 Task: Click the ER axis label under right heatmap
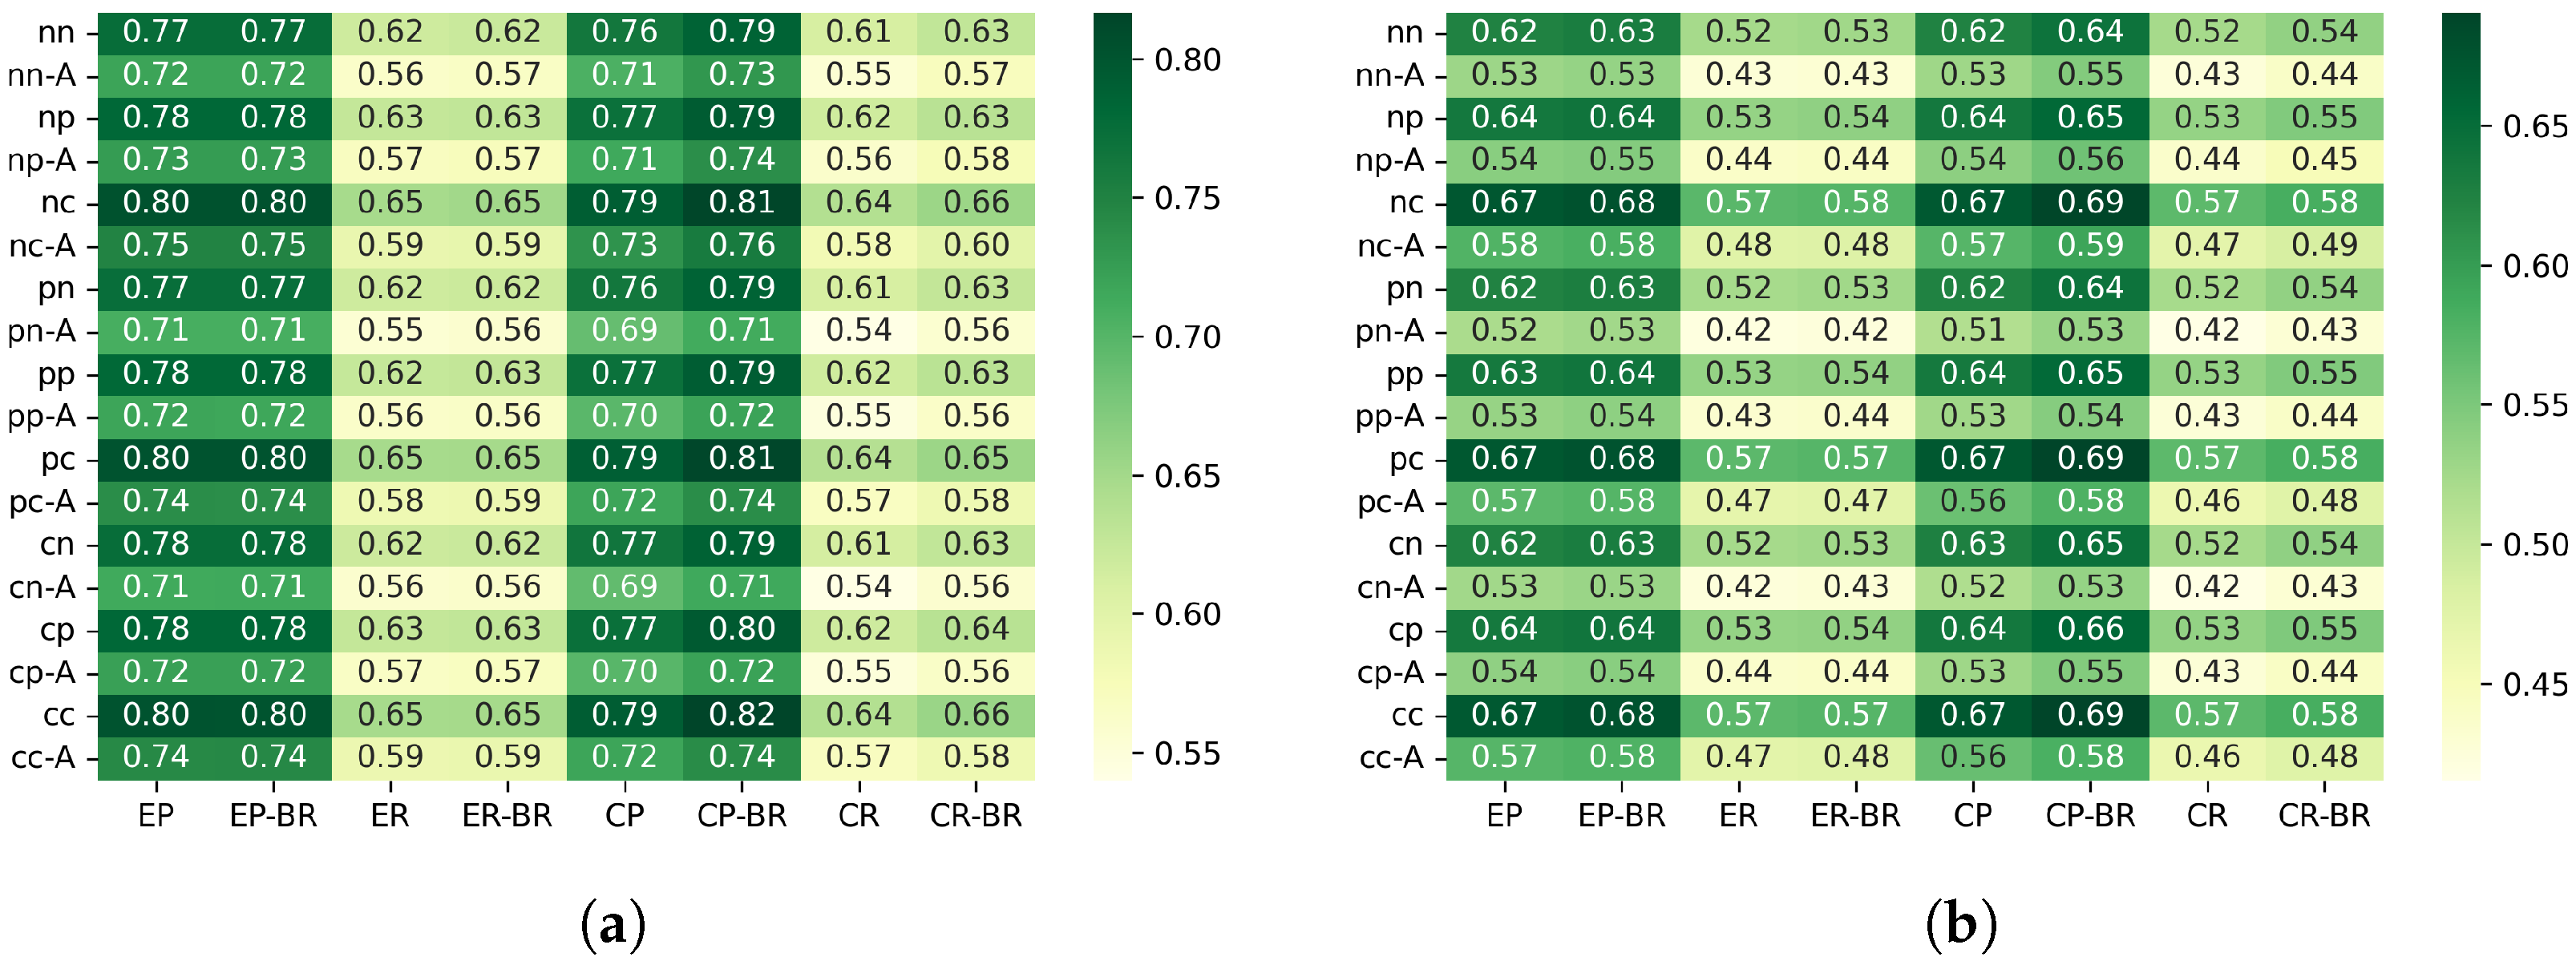[x=1738, y=816]
